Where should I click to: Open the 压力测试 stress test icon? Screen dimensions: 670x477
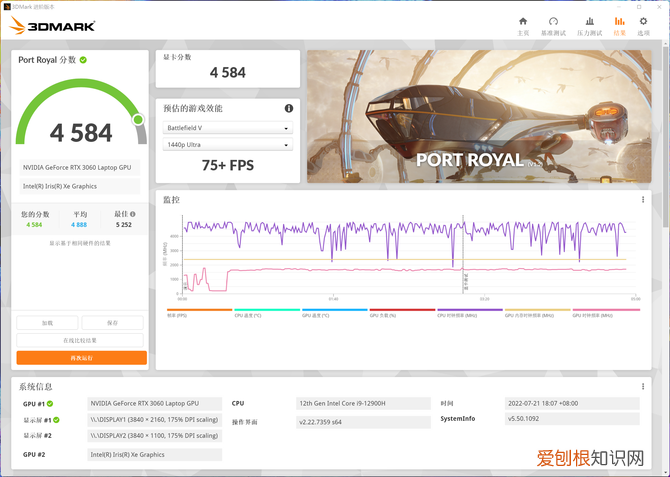point(589,25)
